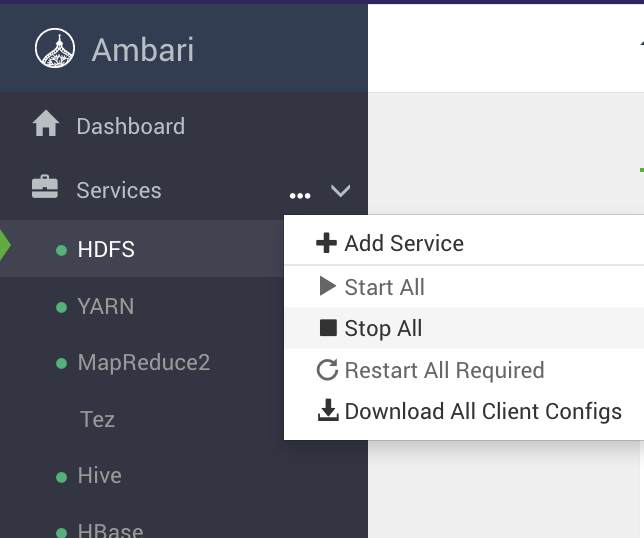Choose Stop All from the menu

(x=464, y=328)
